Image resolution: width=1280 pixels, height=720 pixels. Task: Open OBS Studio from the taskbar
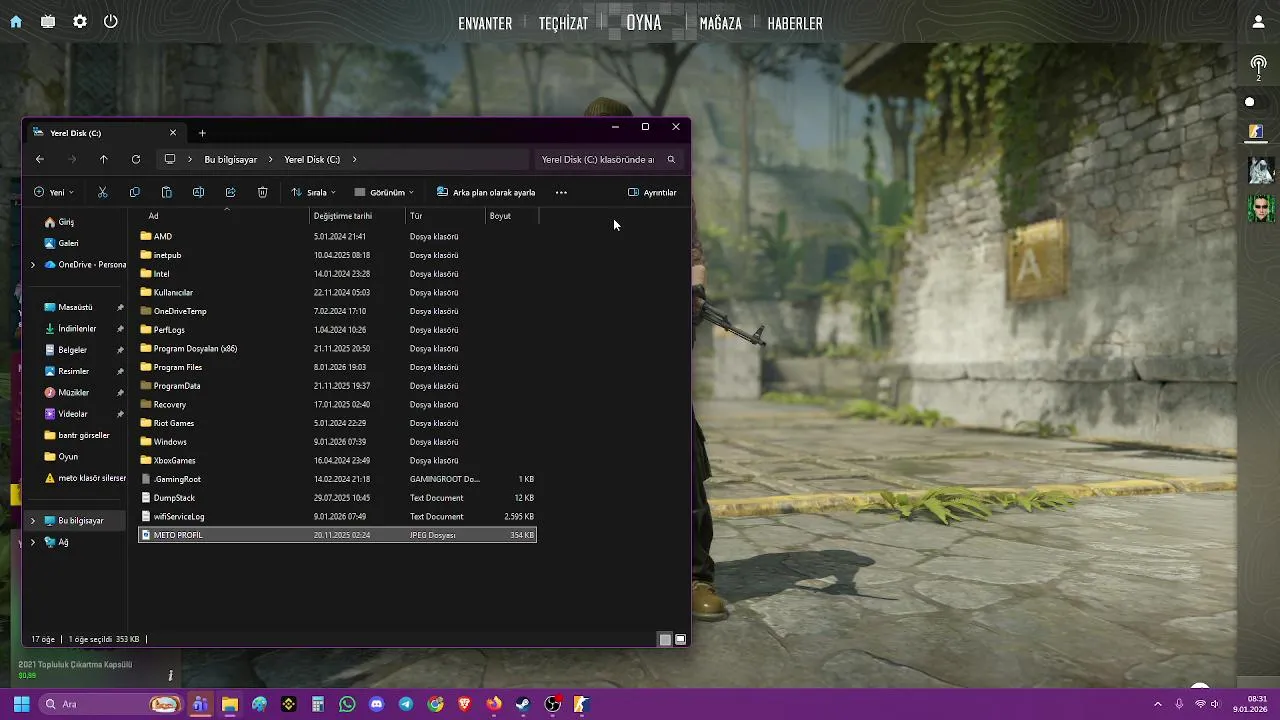click(553, 704)
